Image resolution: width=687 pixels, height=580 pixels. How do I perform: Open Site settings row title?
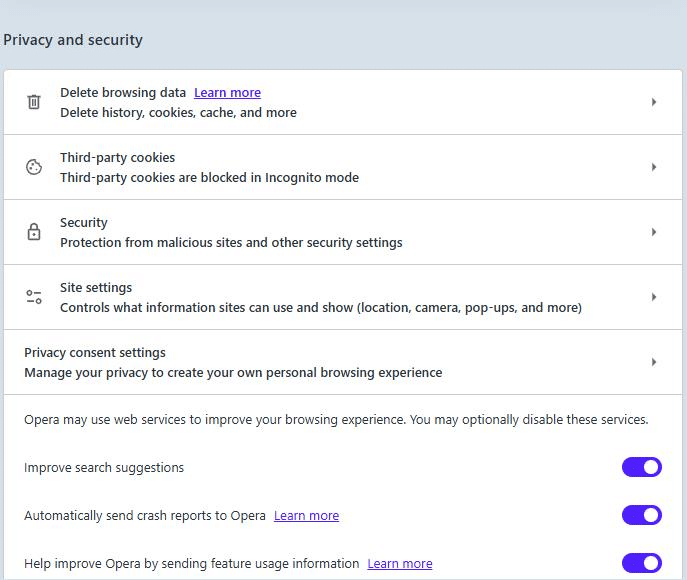[96, 288]
